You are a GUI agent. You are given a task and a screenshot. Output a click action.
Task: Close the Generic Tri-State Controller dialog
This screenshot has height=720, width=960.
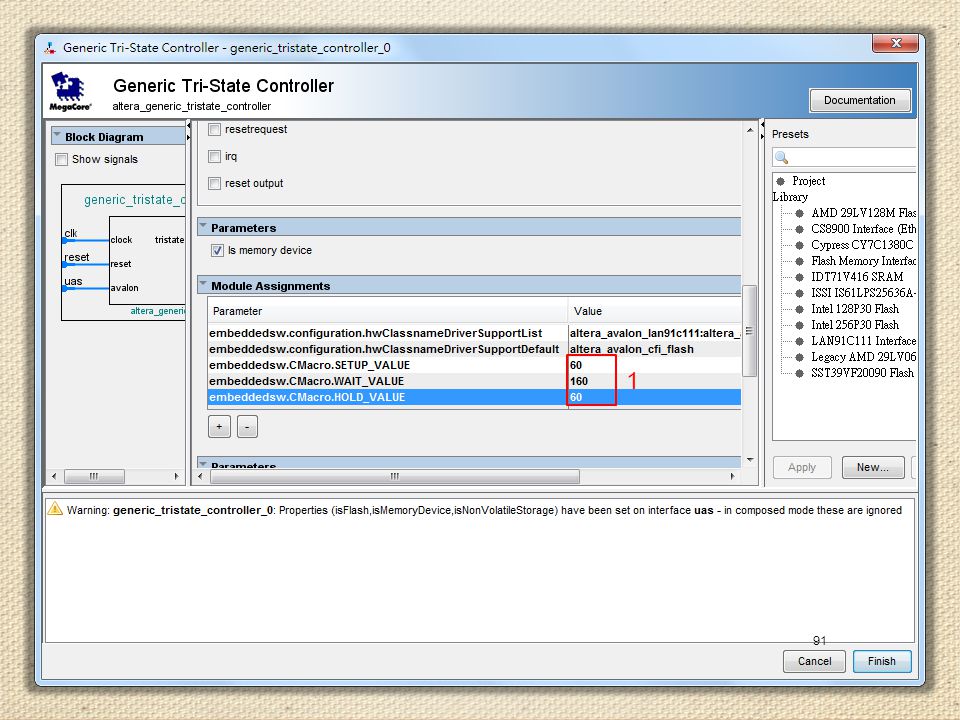click(x=896, y=43)
